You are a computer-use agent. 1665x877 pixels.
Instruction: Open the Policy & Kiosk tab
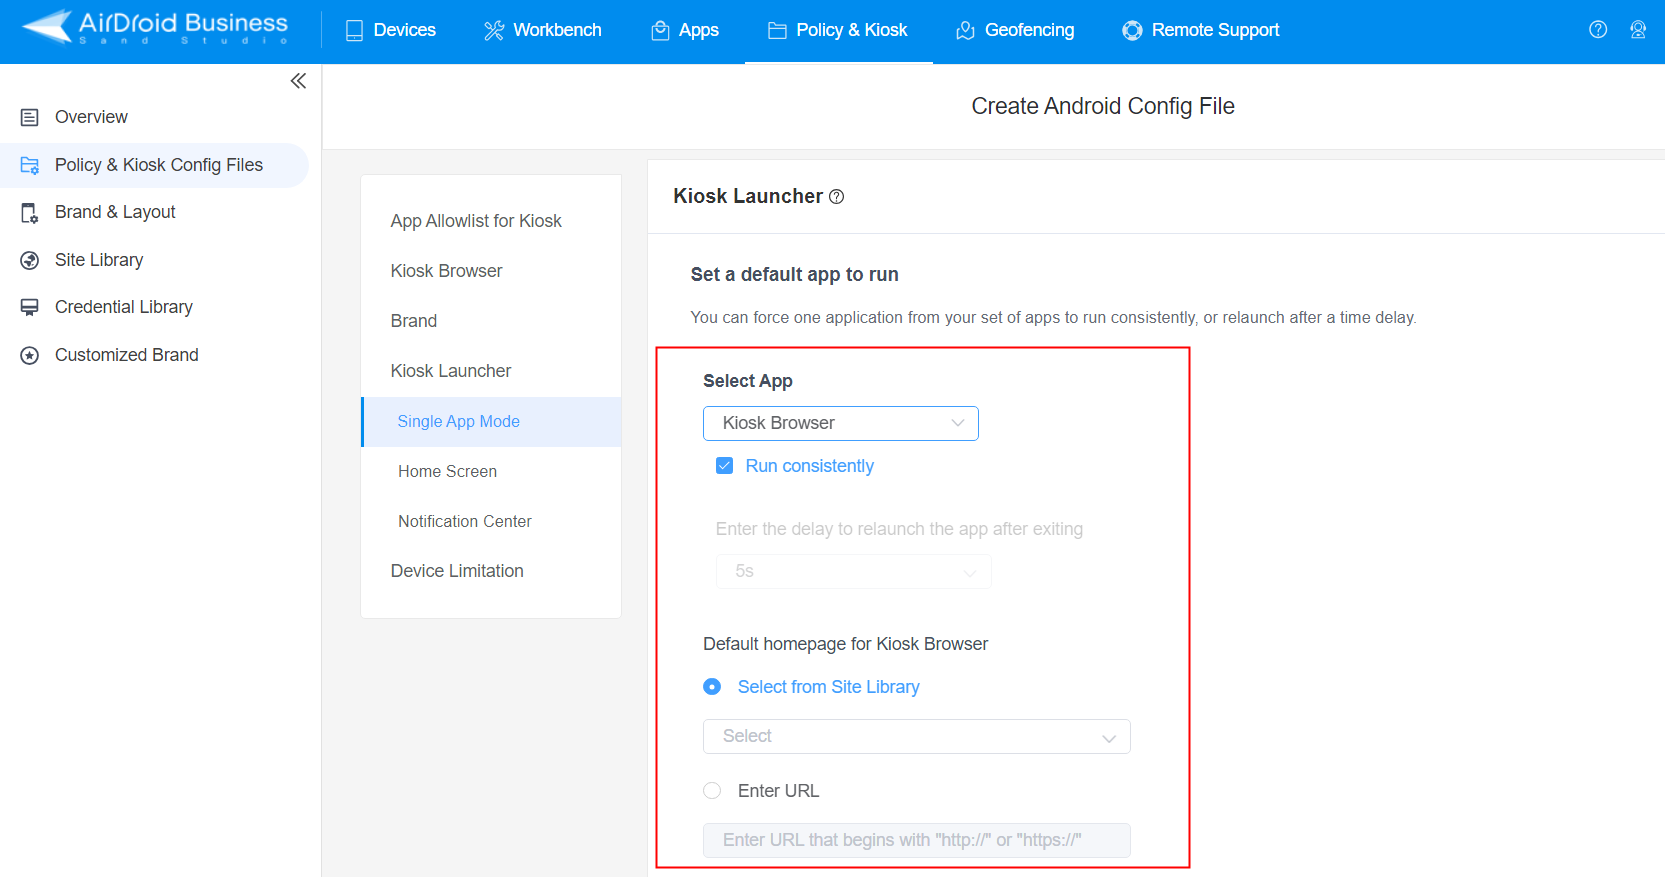[838, 31]
